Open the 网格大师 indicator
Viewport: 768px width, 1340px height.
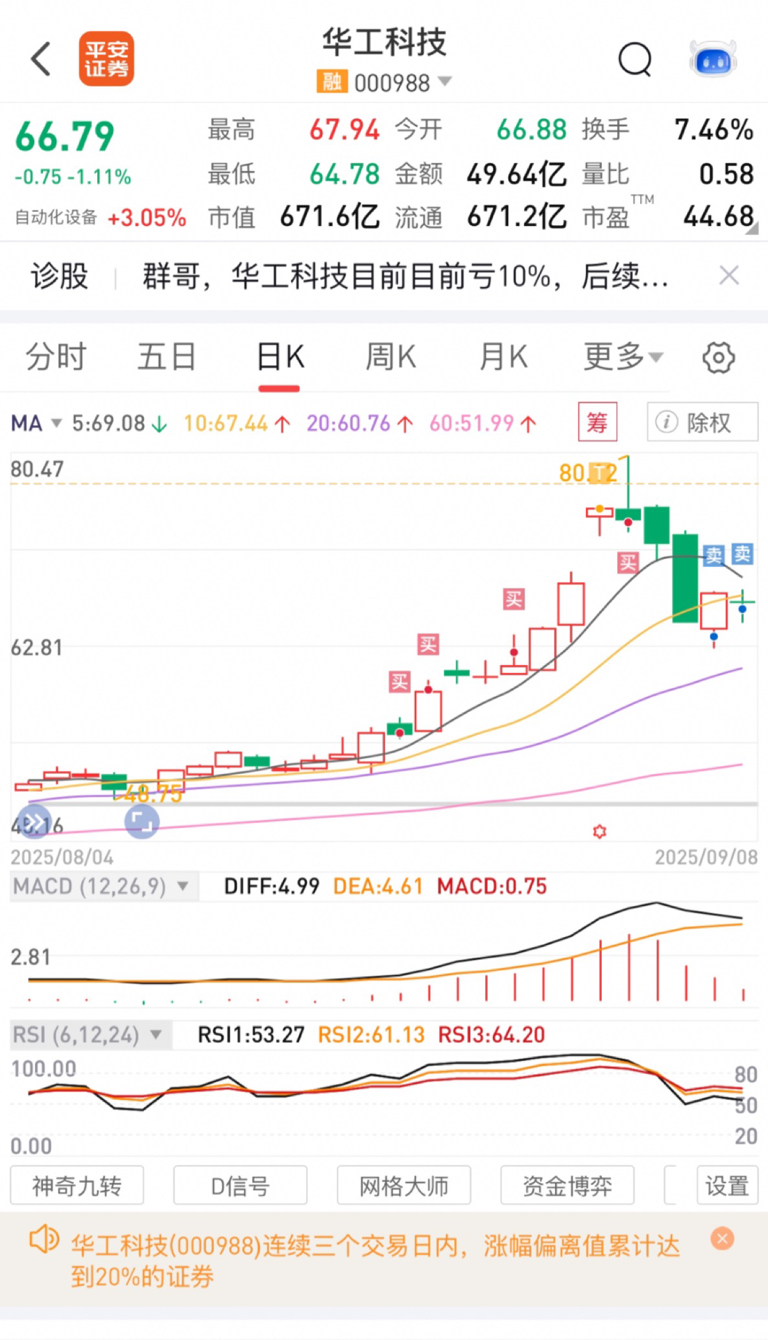tap(404, 1186)
